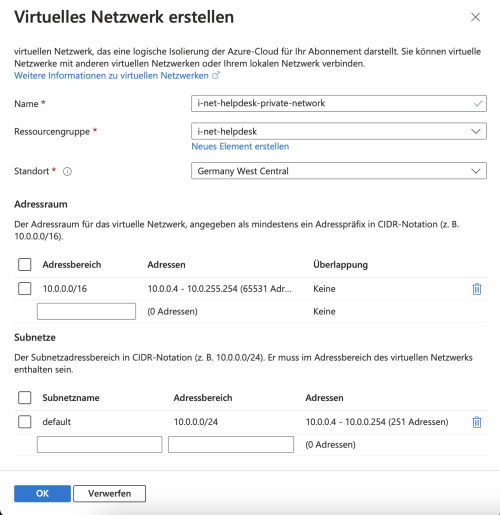Image resolution: width=500 pixels, height=515 pixels.
Task: Open Weitere Informationen zu virtuellen Netzwerken link
Action: (111, 76)
